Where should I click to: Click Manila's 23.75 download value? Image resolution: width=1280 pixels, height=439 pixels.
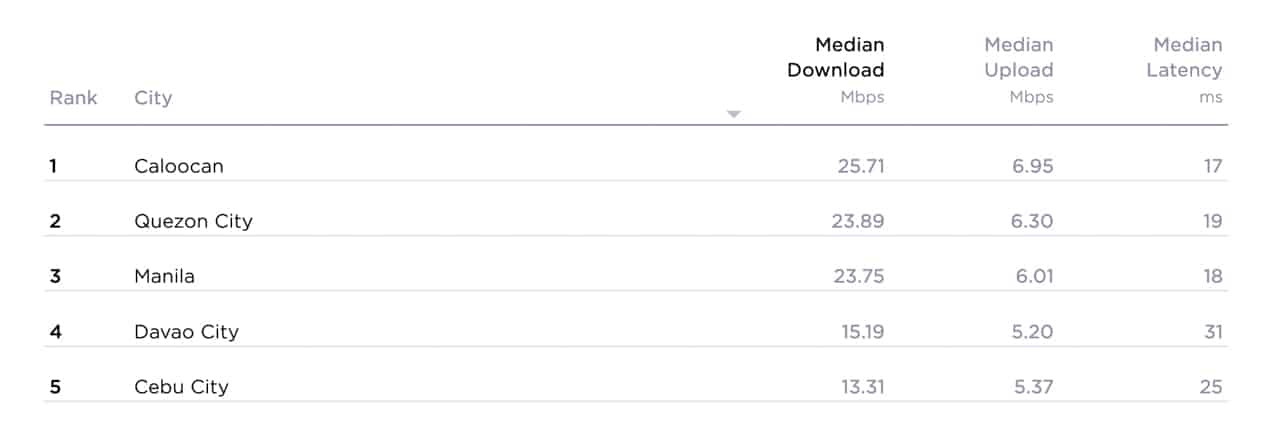click(857, 276)
